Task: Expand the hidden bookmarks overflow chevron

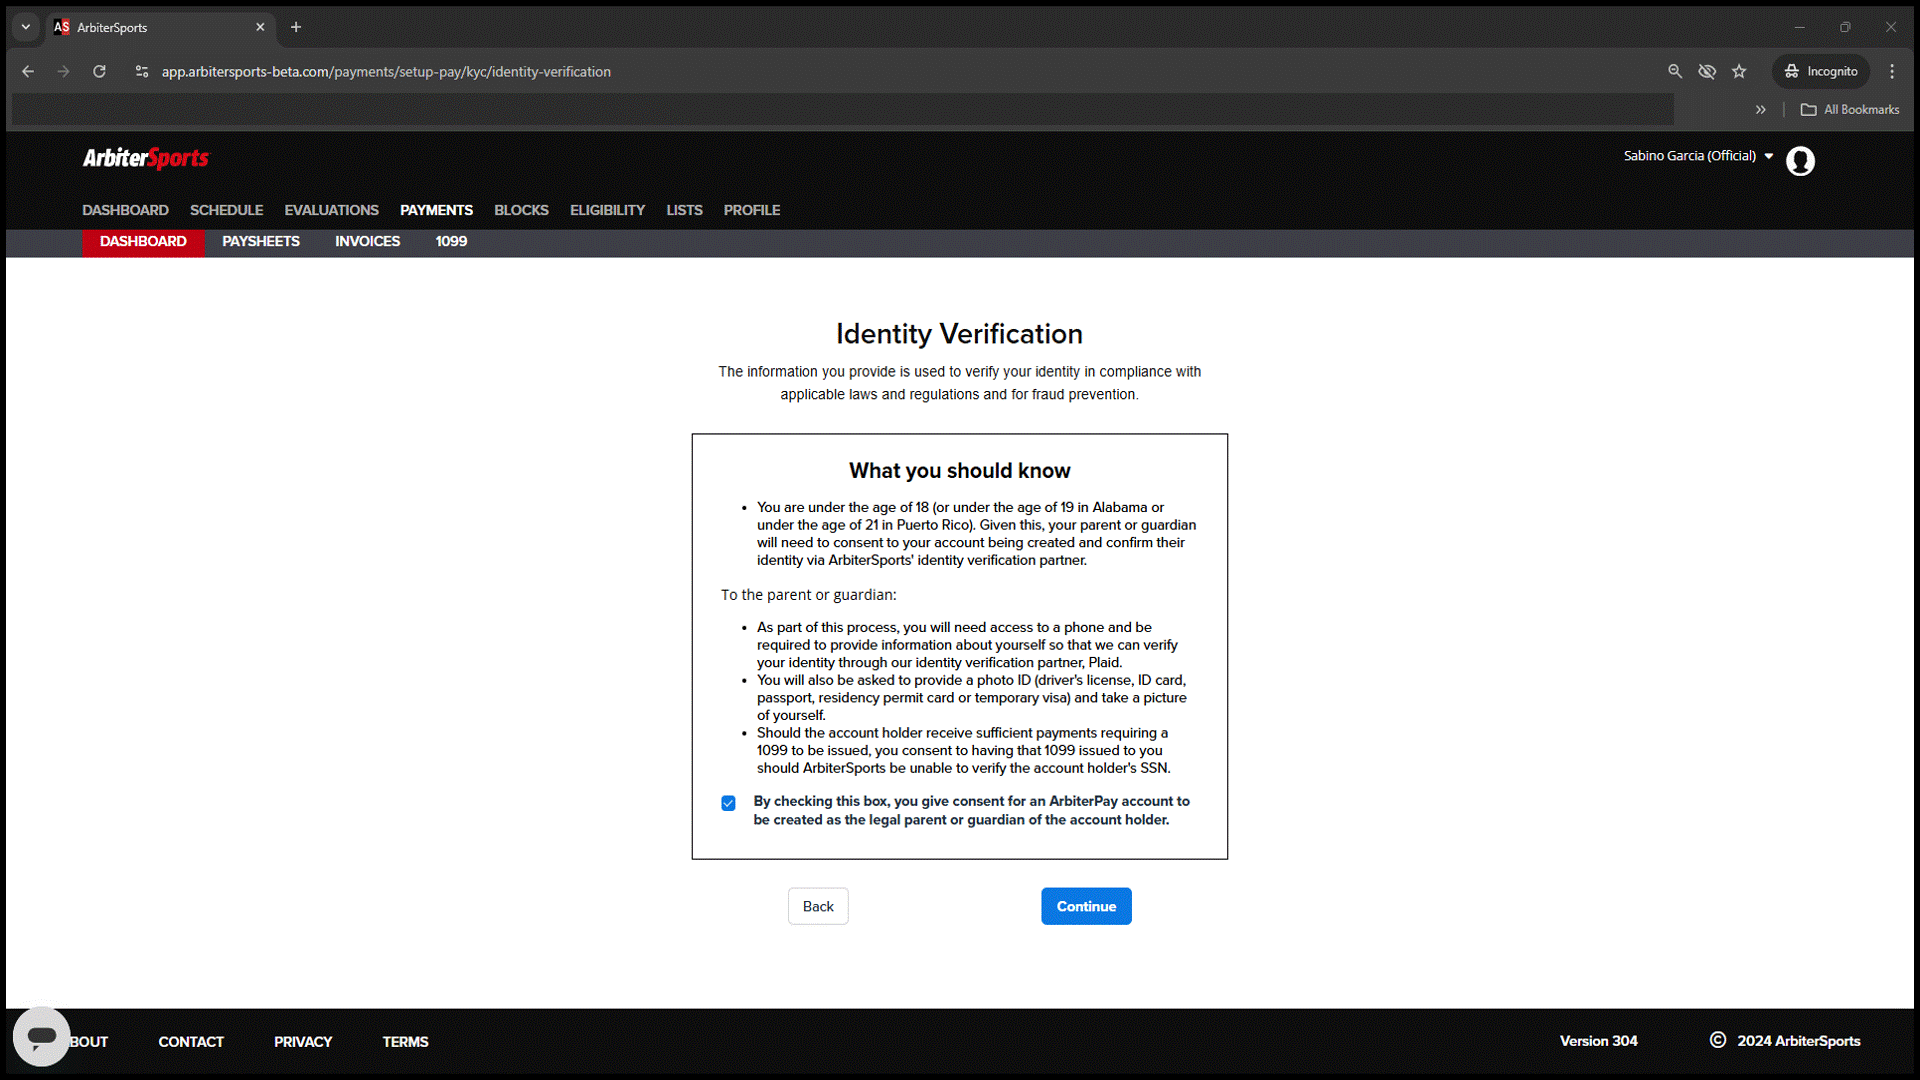Action: (1761, 110)
